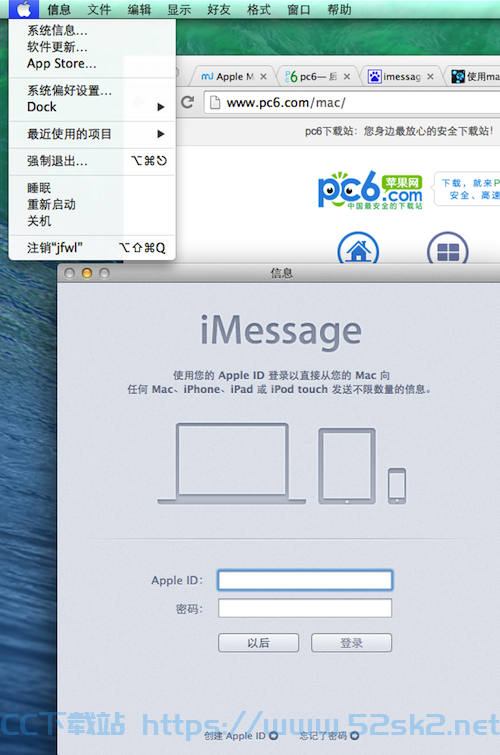Close the imessag browser tab
Image resolution: width=500 pixels, height=755 pixels.
(x=430, y=77)
